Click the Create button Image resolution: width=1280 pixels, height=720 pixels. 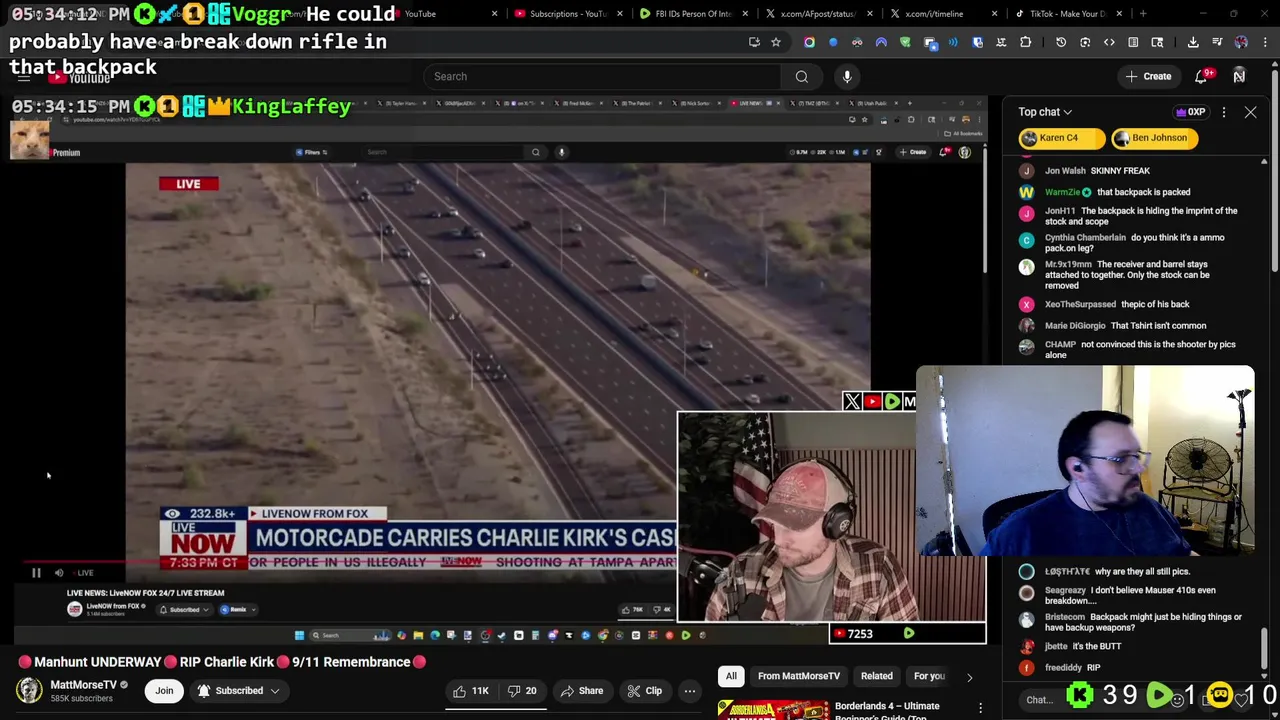coord(1148,77)
